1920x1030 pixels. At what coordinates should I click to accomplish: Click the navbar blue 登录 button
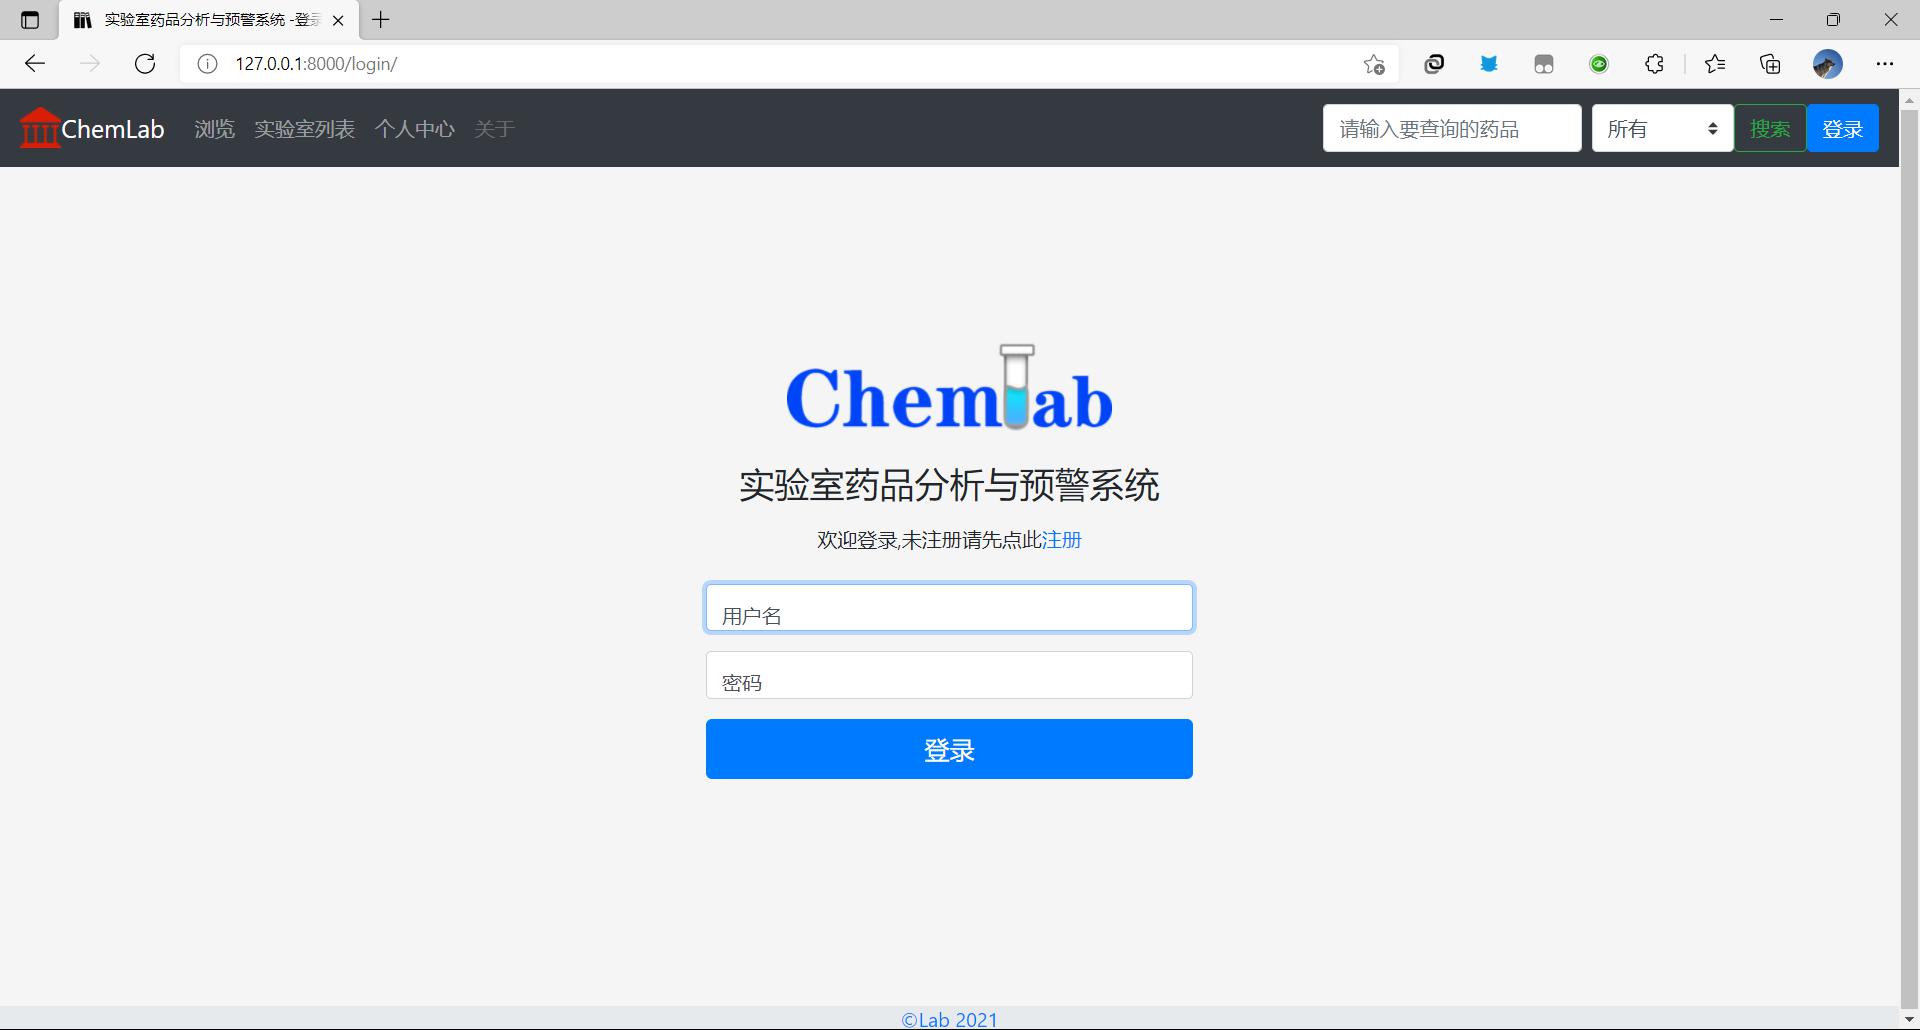click(1842, 128)
